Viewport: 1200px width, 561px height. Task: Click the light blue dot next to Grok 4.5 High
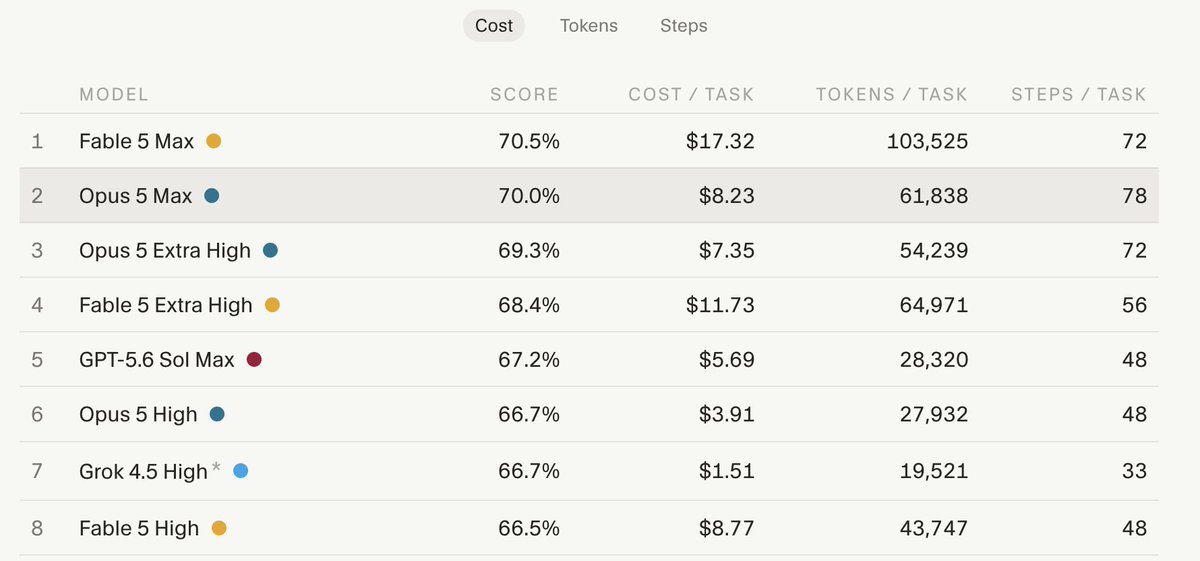(x=240, y=470)
